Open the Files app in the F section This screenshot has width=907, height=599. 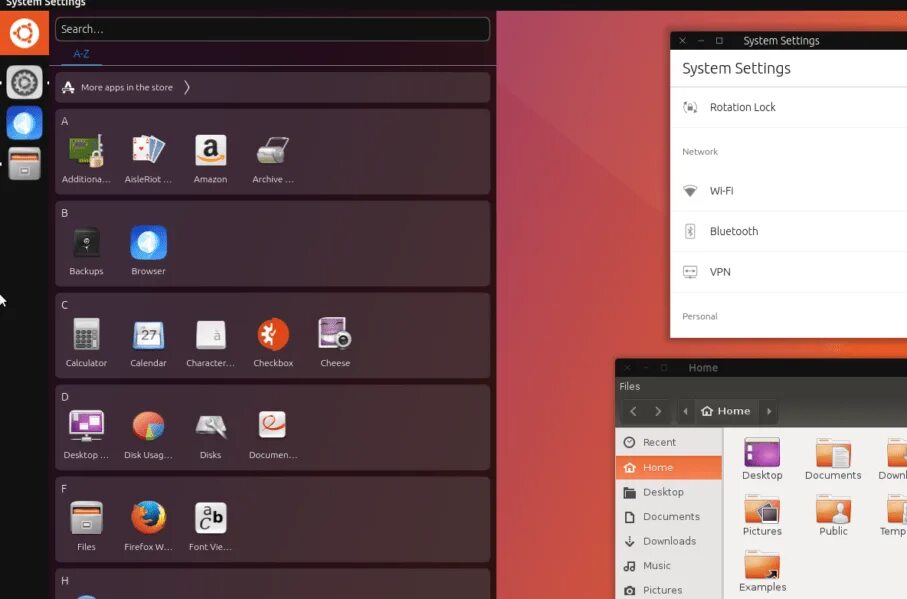click(x=86, y=526)
